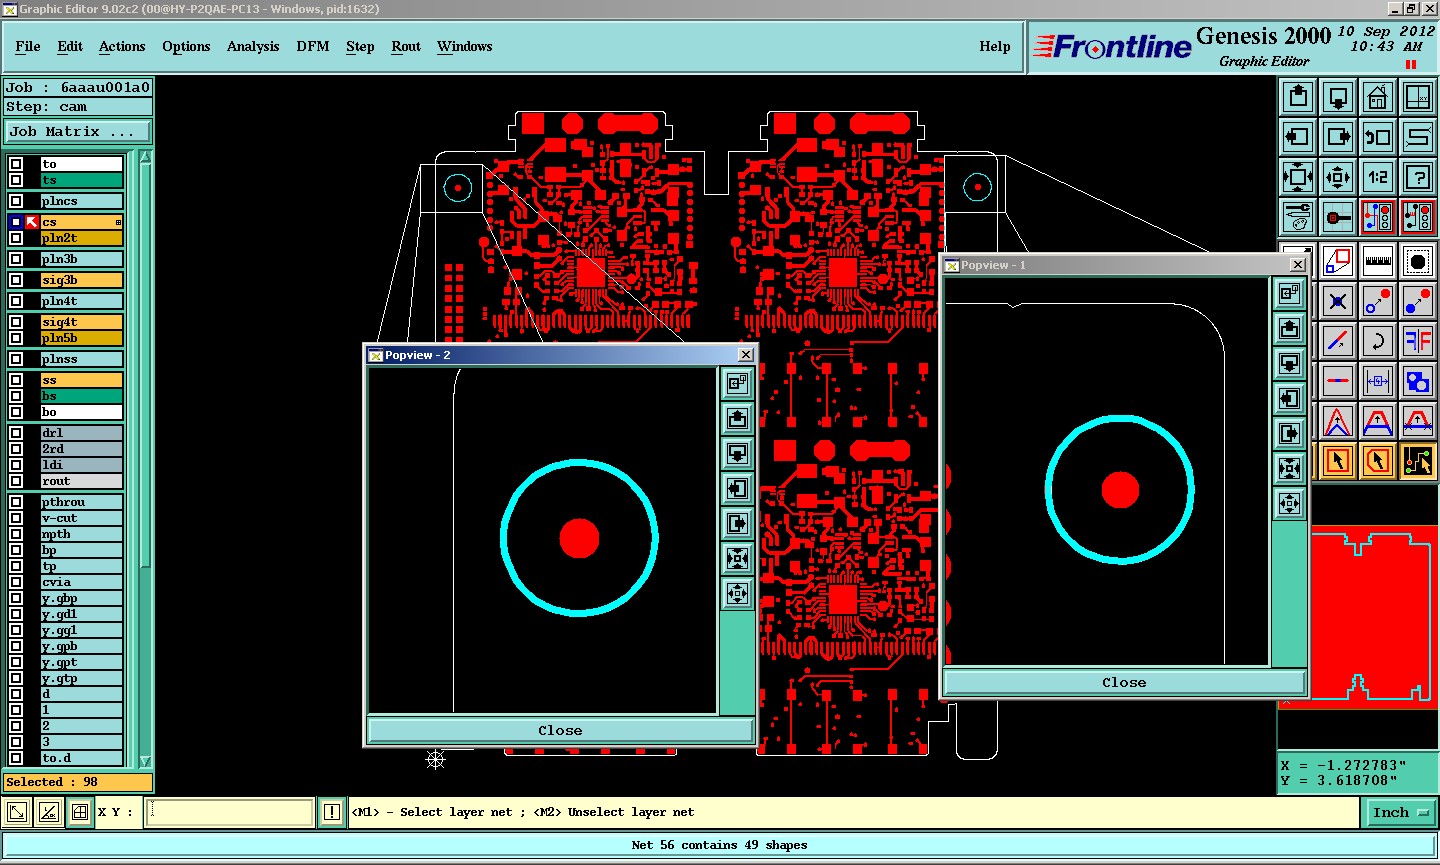Screen dimensions: 1440x865
Task: Click Close button in Popview - 2
Action: coord(560,730)
